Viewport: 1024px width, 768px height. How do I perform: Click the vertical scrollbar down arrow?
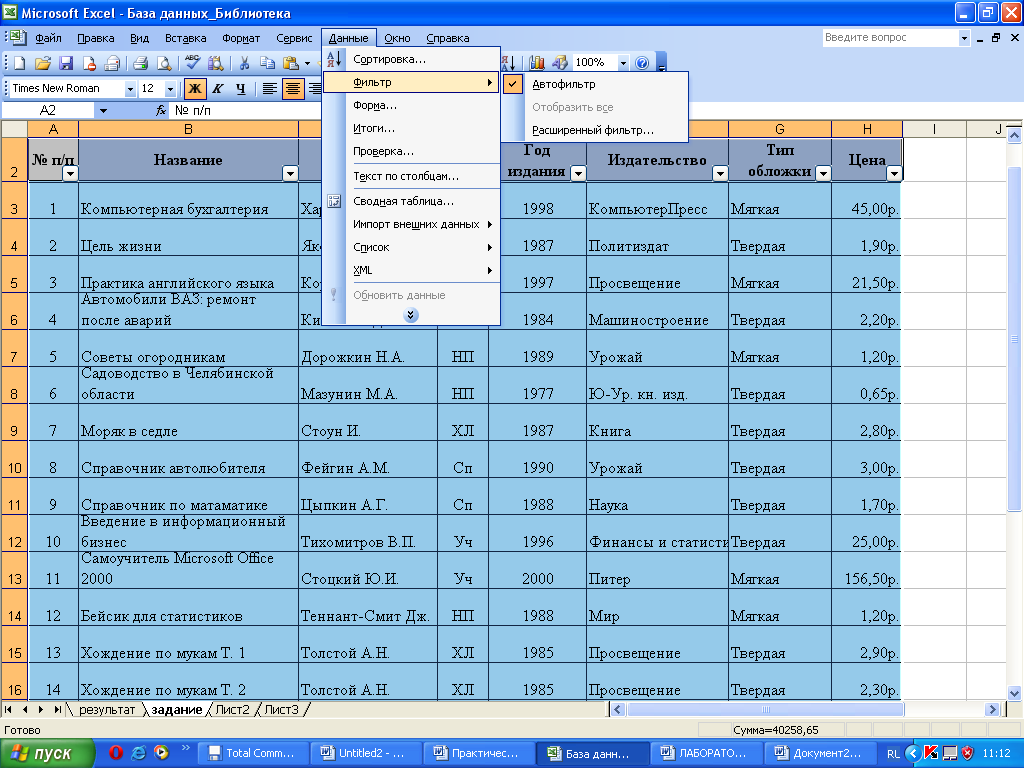1014,694
